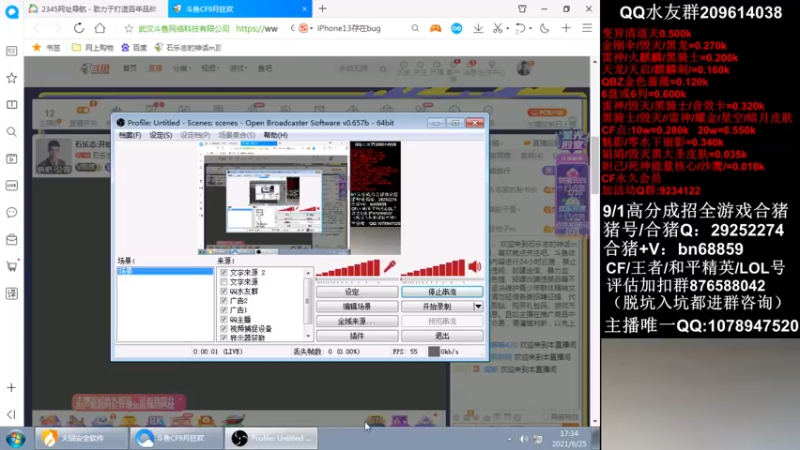Open a new browser tab
Screen dimensions: 800x450
pos(322,9)
